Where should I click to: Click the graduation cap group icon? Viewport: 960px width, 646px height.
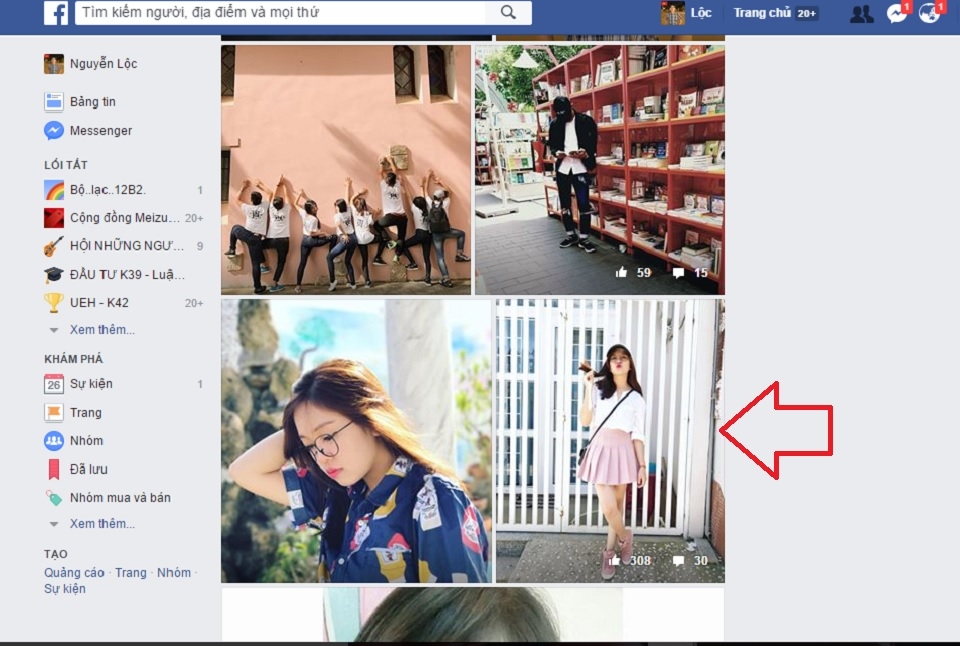54,274
